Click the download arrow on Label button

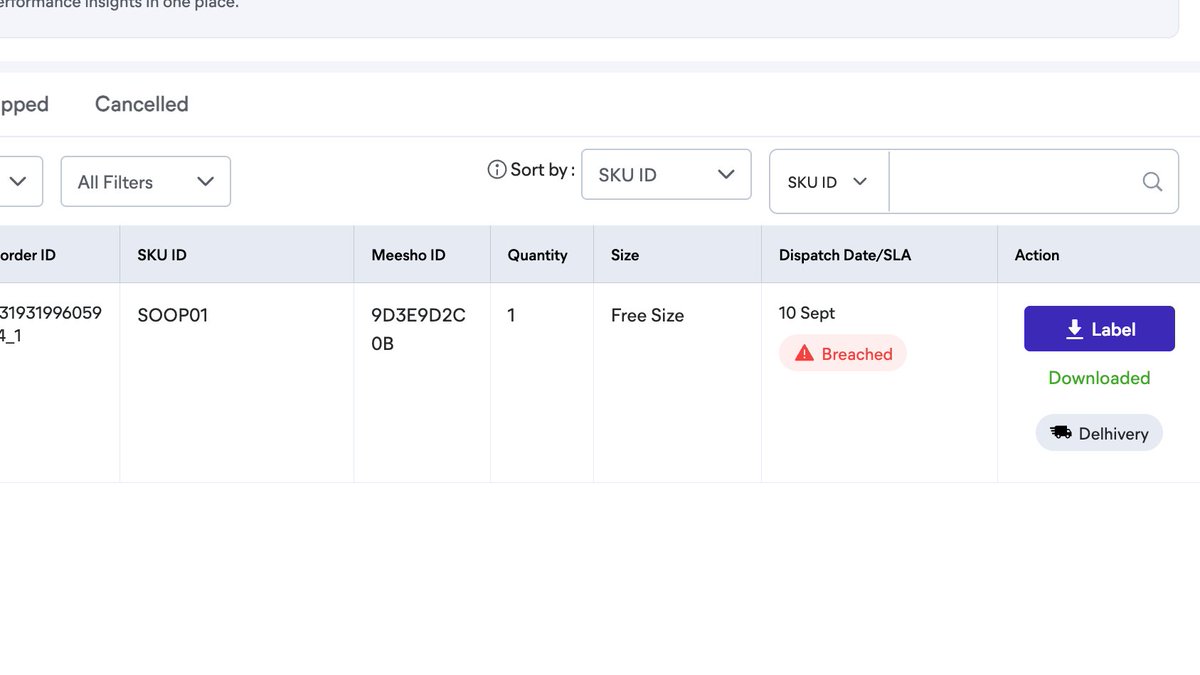(x=1075, y=329)
